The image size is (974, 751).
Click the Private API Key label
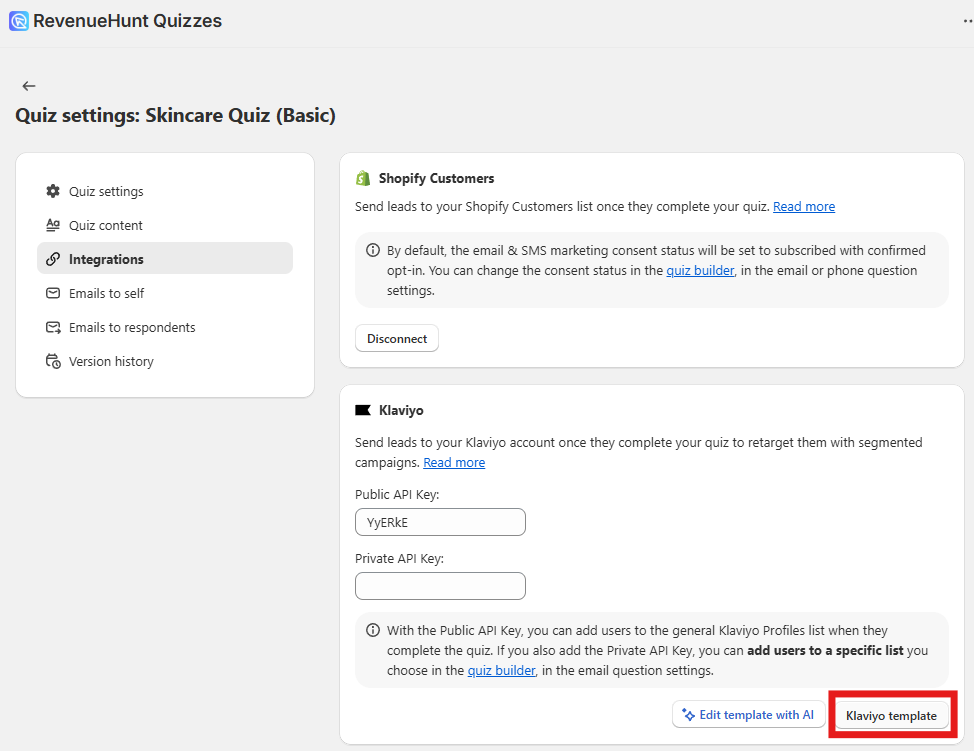click(399, 558)
